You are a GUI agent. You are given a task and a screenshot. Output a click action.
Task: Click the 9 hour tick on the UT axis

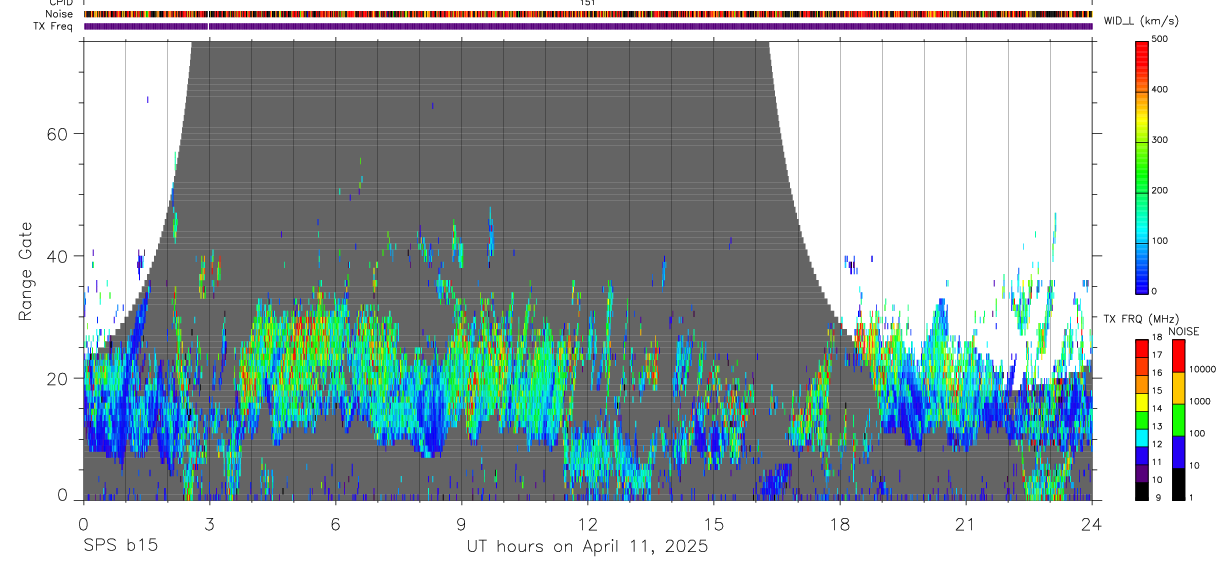click(x=461, y=523)
